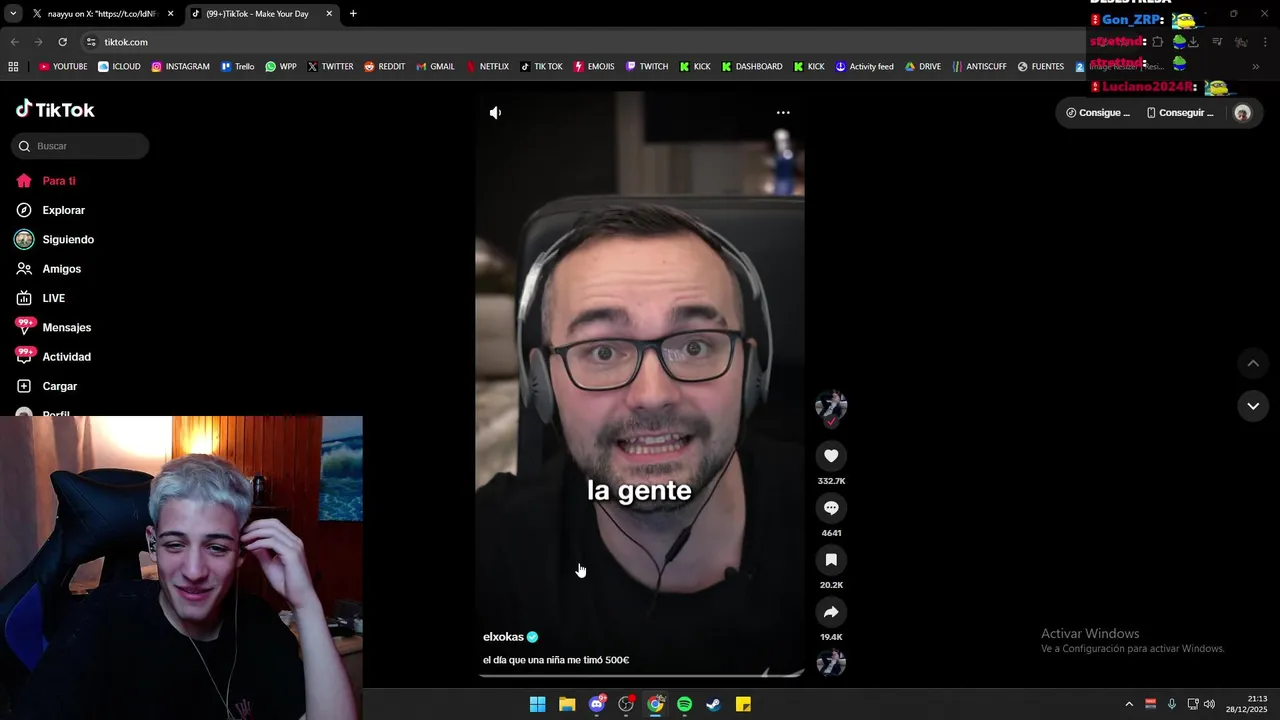Open the REDDIT bookmark

click(384, 67)
